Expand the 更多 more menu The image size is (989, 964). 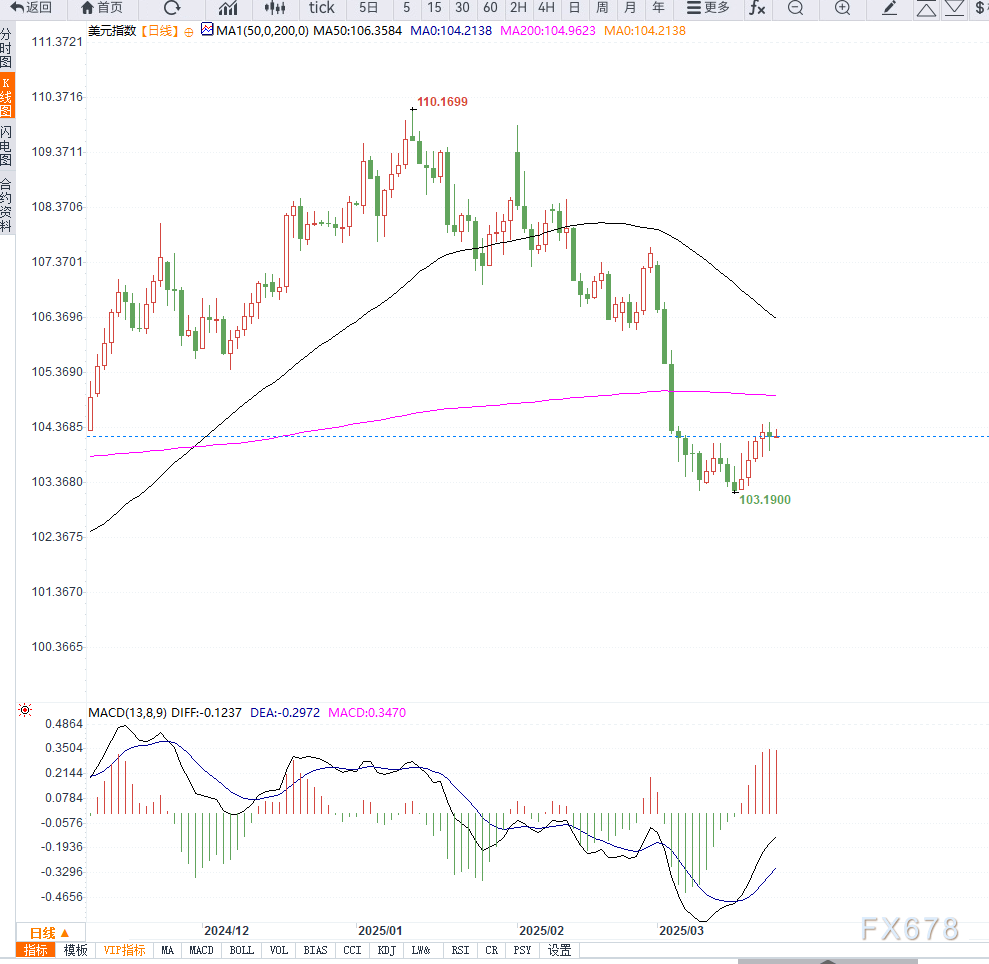coord(708,8)
